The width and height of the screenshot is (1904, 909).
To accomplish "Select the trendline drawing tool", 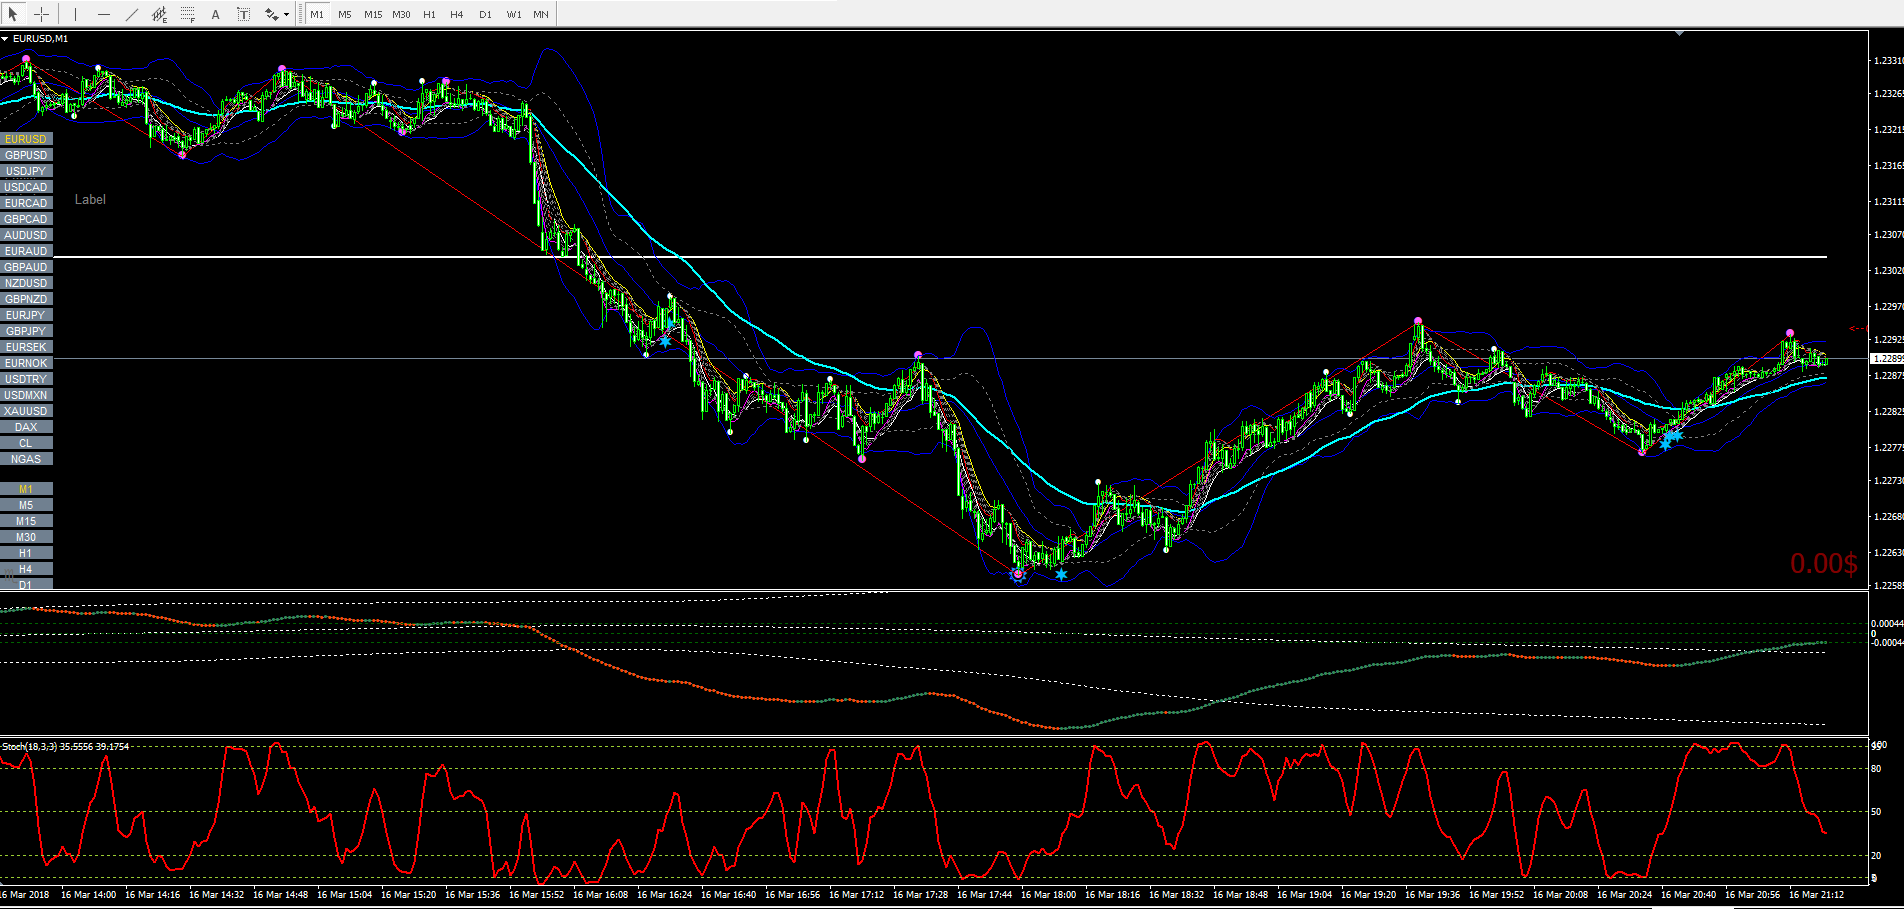I will [131, 14].
